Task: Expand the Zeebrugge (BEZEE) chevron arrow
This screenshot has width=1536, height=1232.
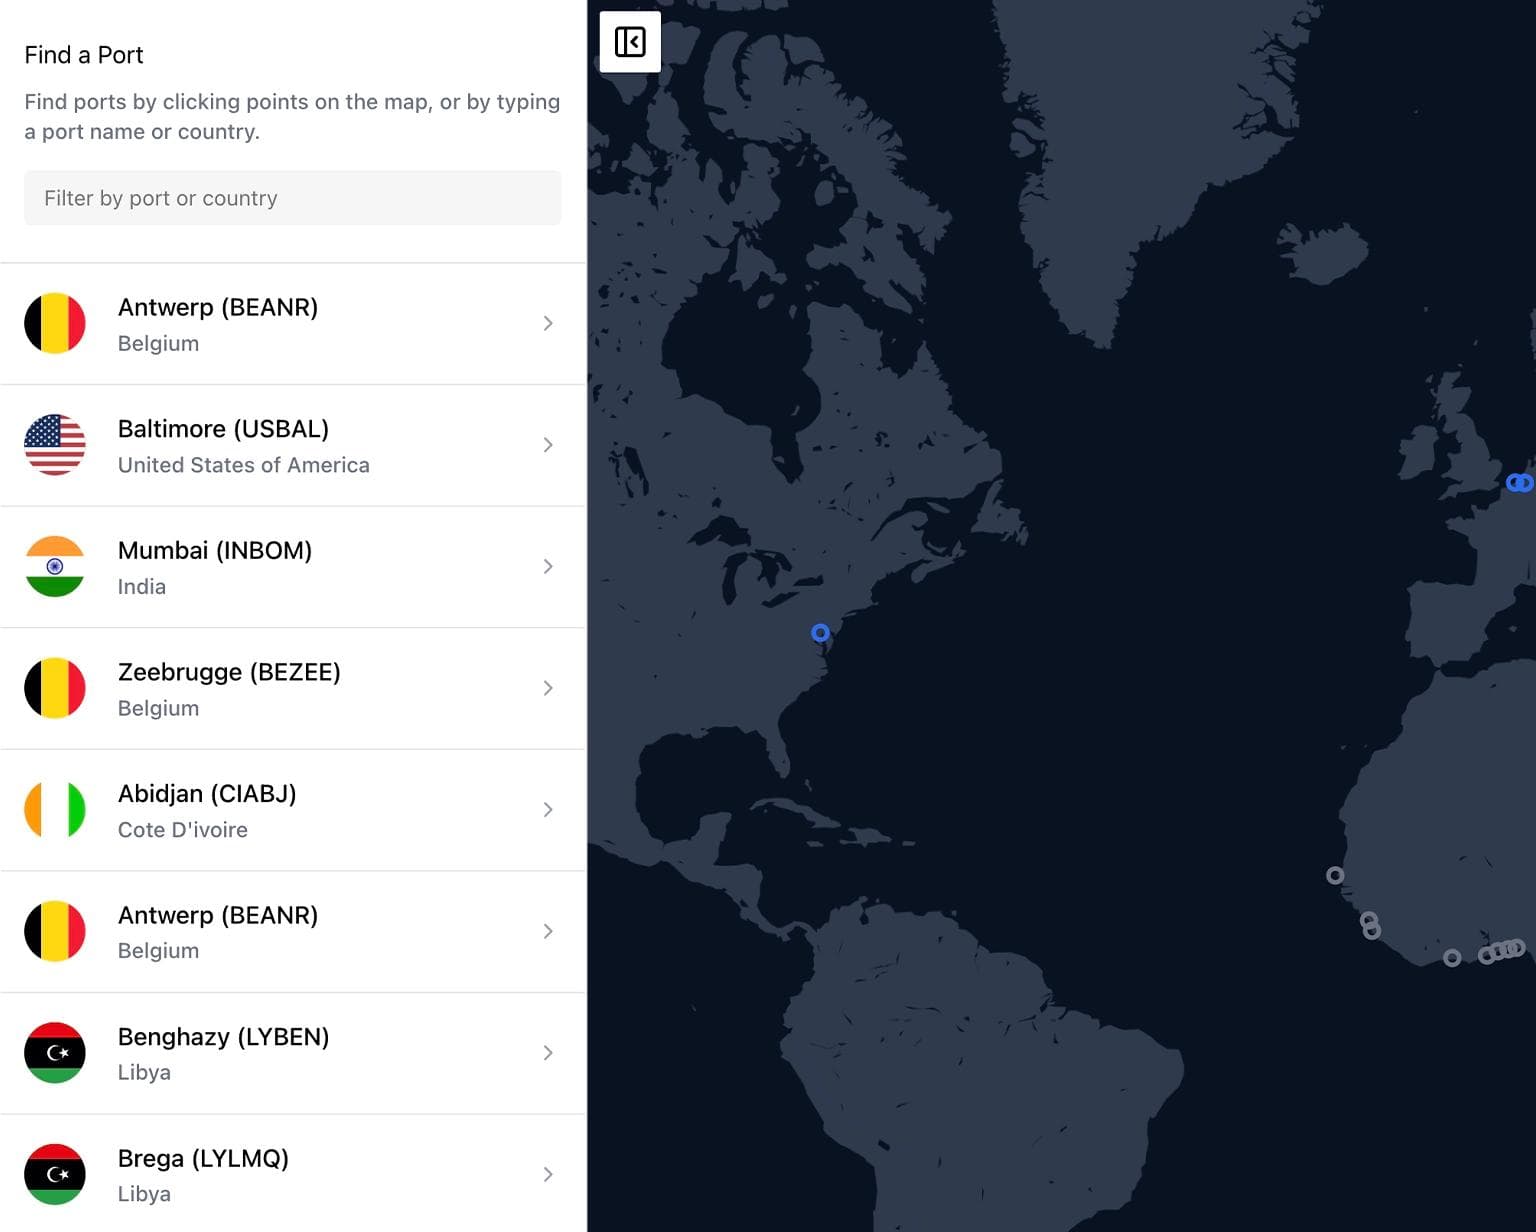Action: pyautogui.click(x=548, y=688)
